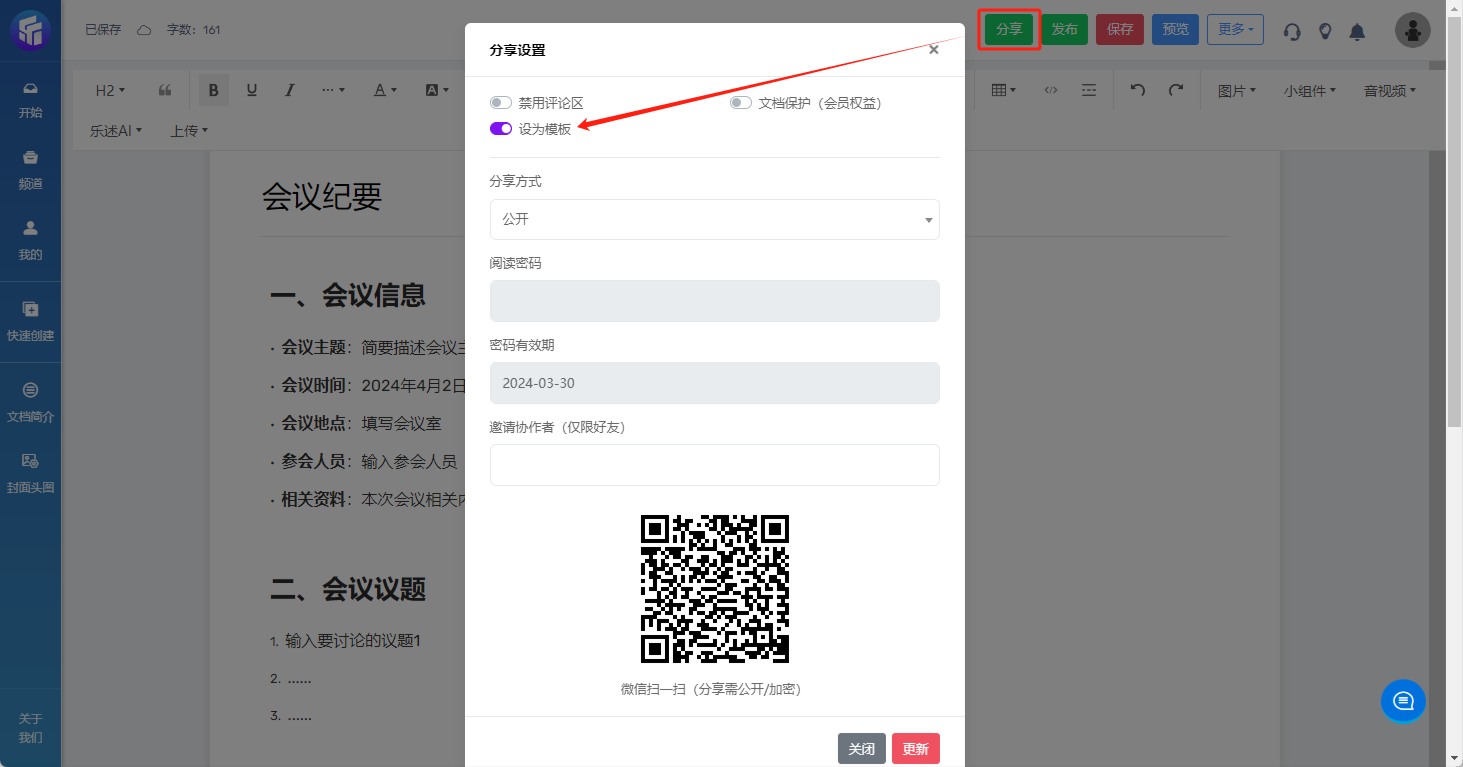This screenshot has width=1463, height=767.
Task: Open the floating chat bubble
Action: (1403, 701)
